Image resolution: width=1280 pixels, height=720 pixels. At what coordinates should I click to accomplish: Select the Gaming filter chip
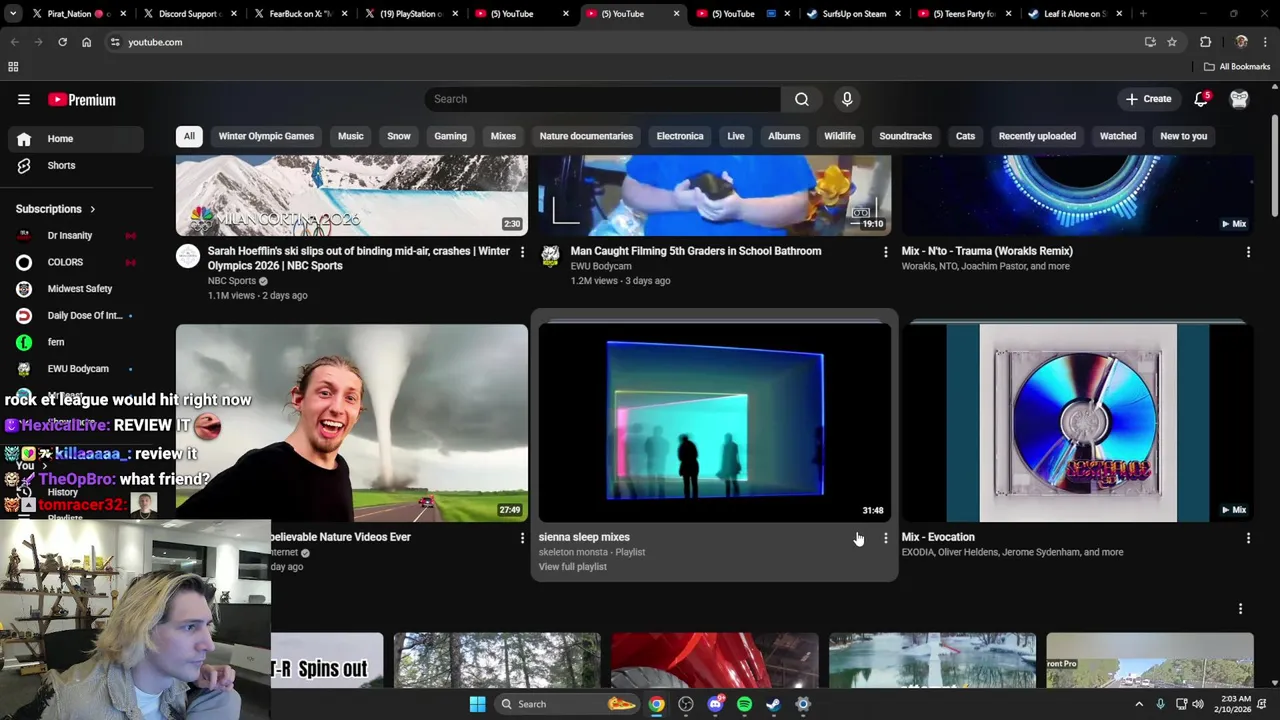coord(450,136)
